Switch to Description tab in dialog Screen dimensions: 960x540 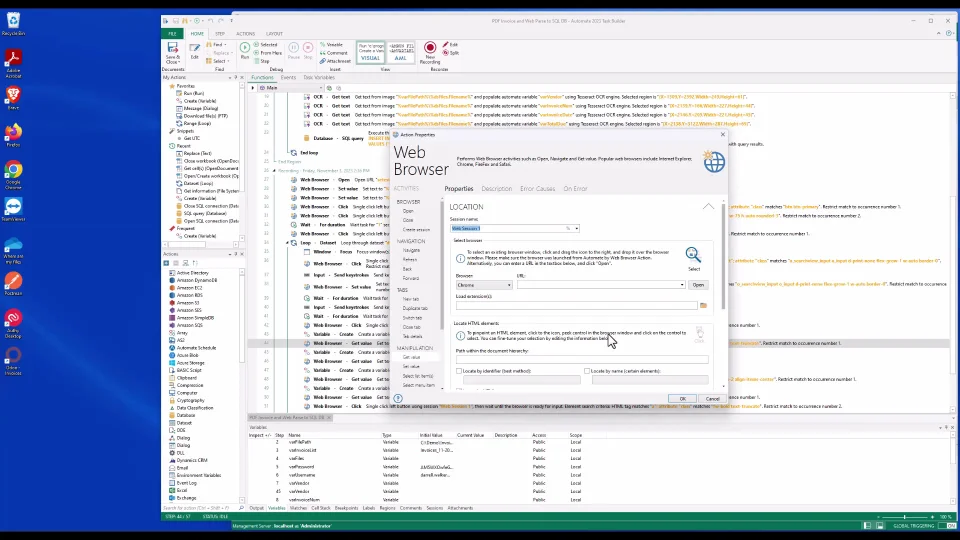click(x=497, y=189)
